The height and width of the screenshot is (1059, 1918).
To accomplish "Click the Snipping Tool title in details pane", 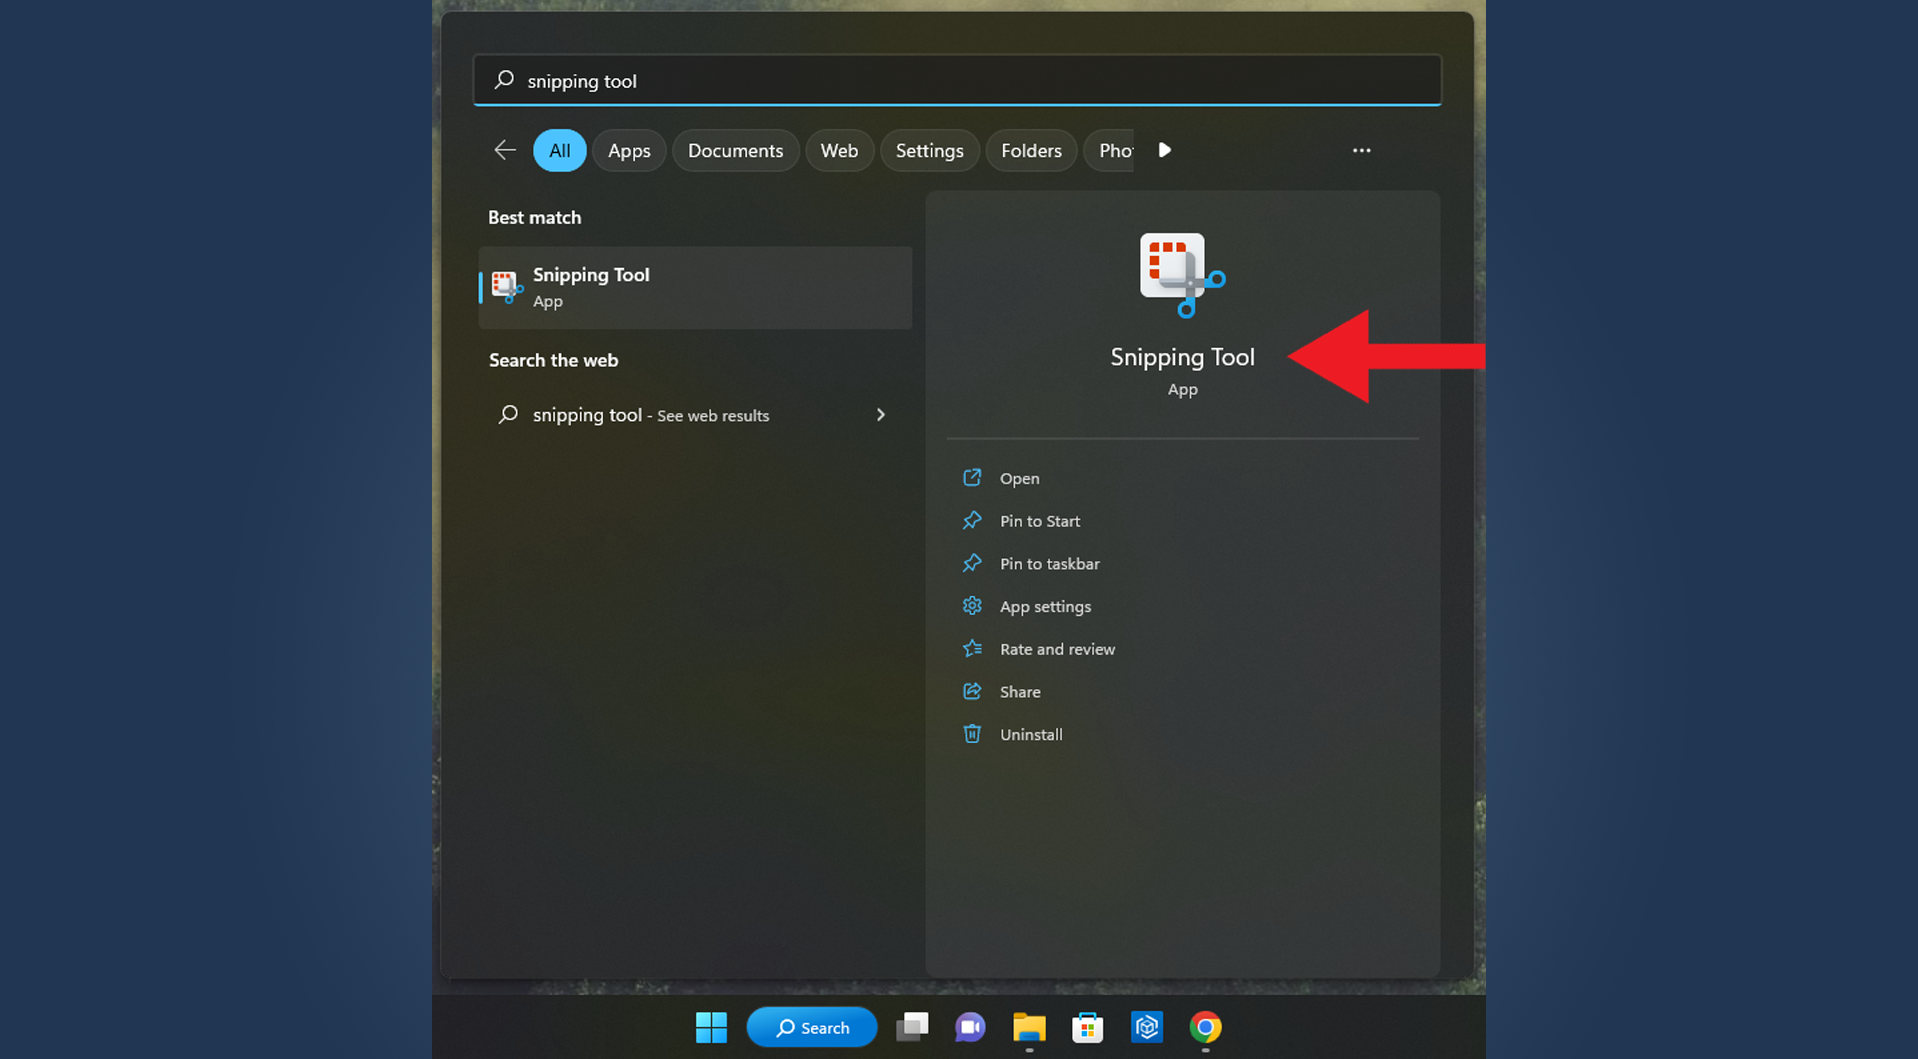I will click(x=1182, y=357).
